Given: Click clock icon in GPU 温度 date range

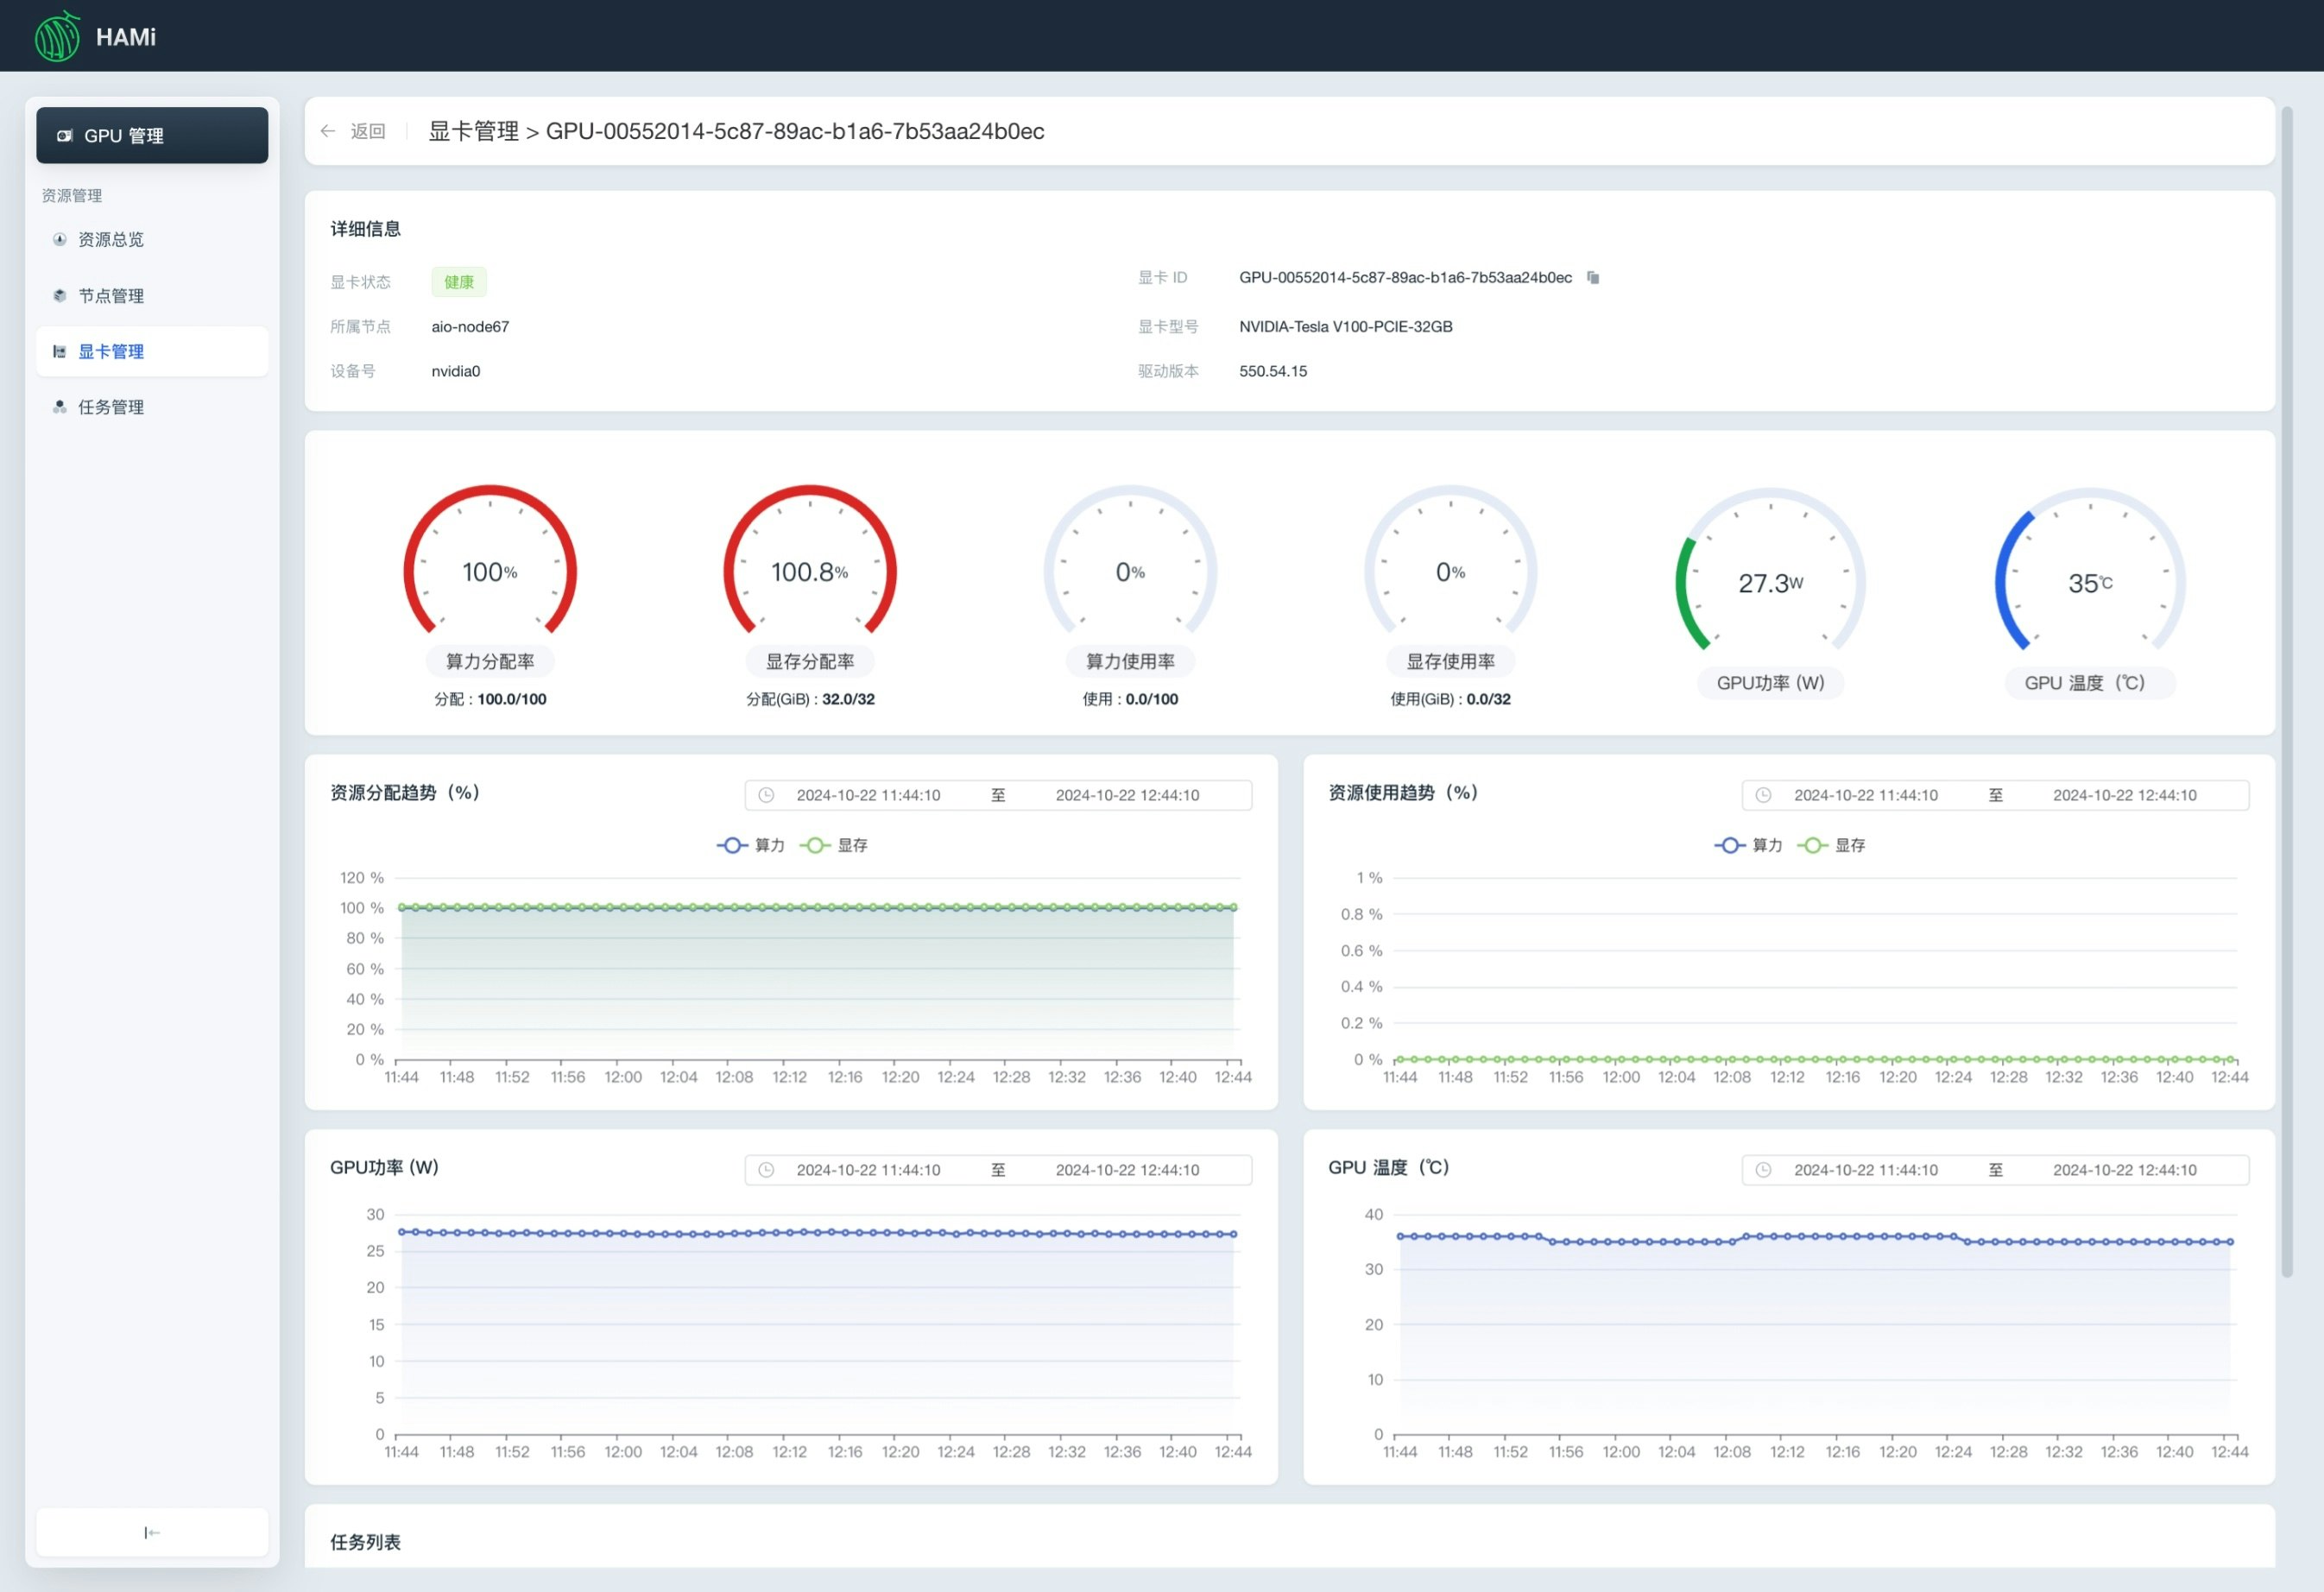Looking at the screenshot, I should coord(1763,1170).
